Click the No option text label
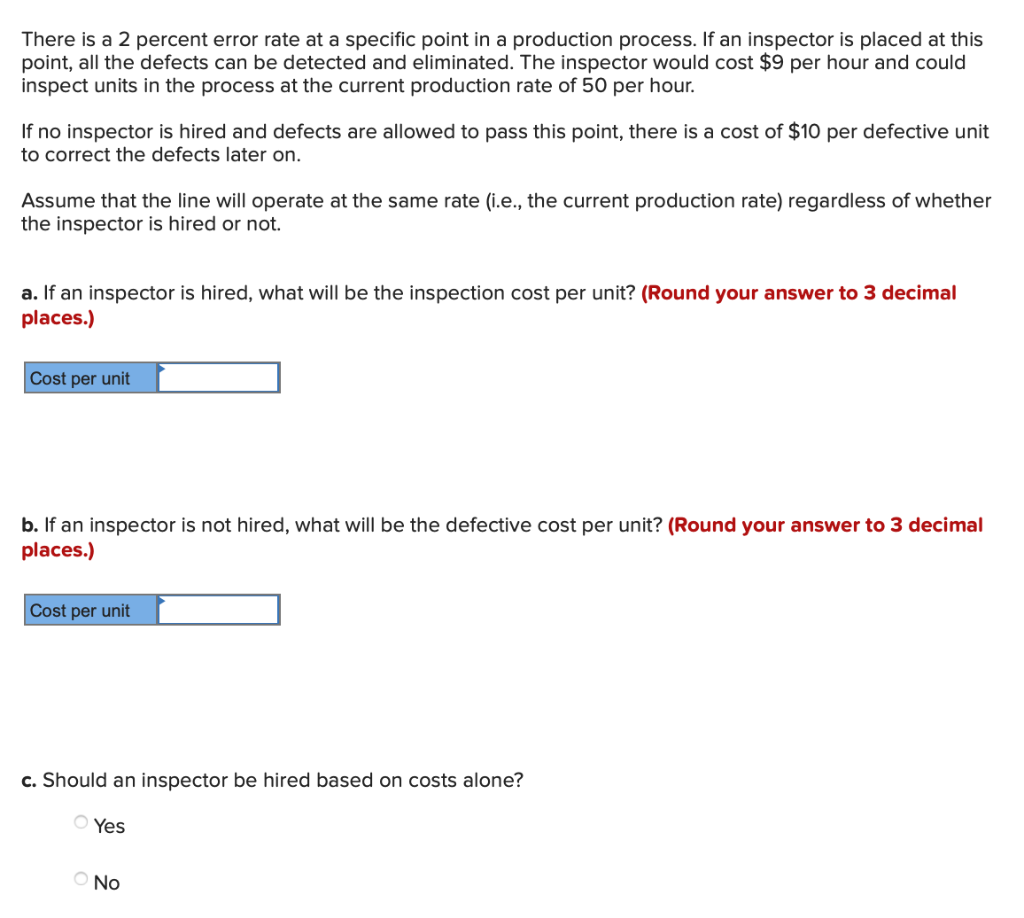Screen dimensions: 1024x918 (x=106, y=882)
